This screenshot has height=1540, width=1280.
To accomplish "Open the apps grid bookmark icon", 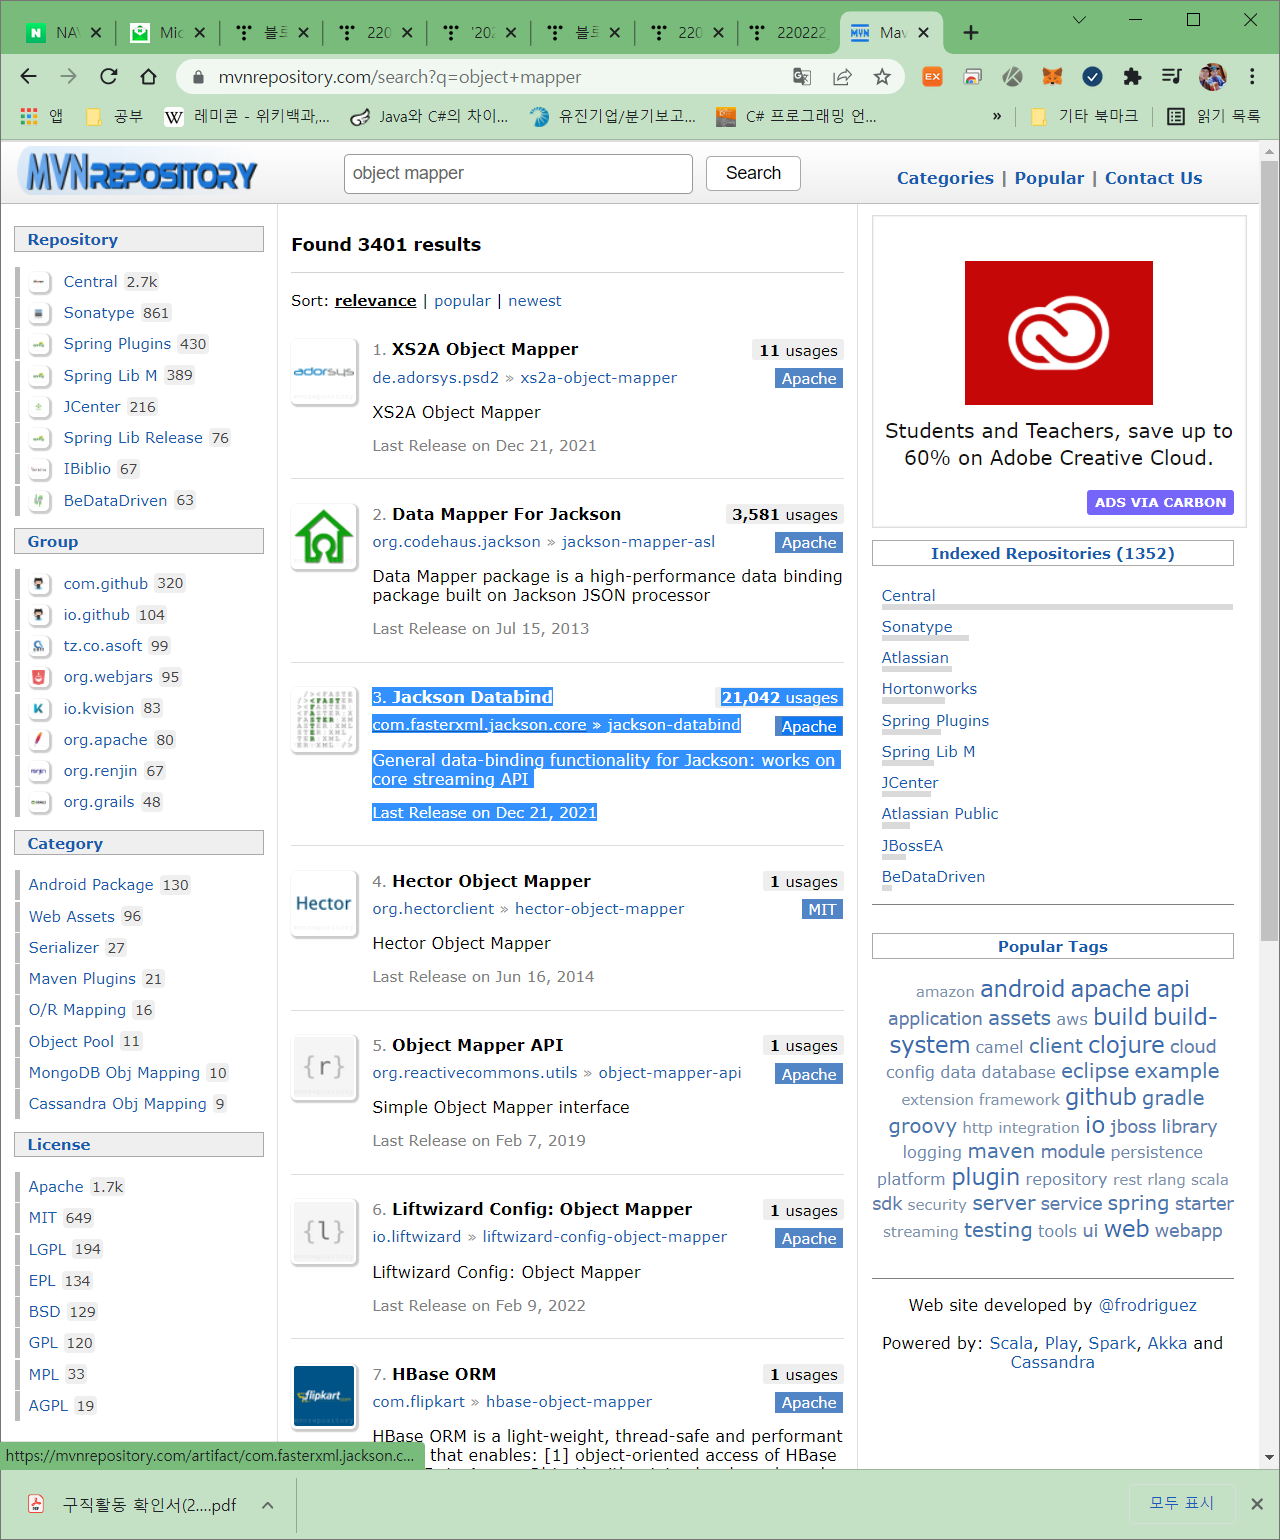I will click(29, 116).
